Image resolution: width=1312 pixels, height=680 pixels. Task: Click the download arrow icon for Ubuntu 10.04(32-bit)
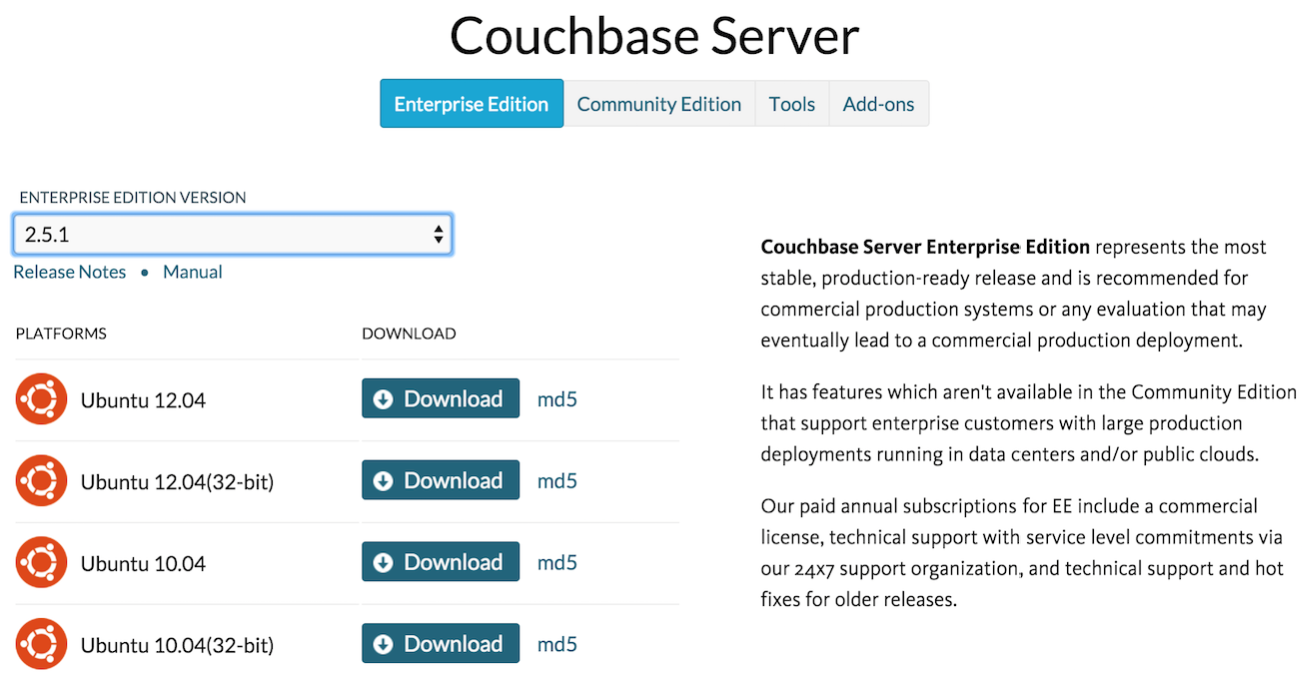[x=384, y=643]
